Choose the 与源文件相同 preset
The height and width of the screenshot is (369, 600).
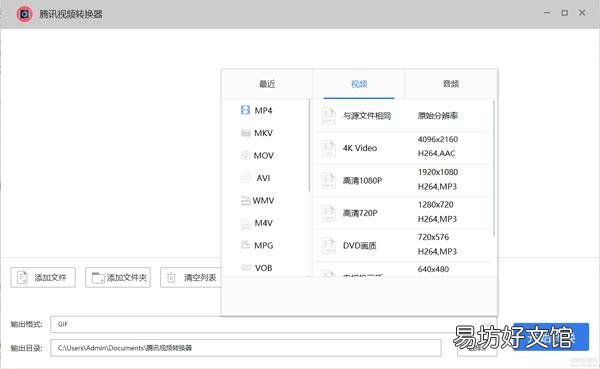(402, 116)
